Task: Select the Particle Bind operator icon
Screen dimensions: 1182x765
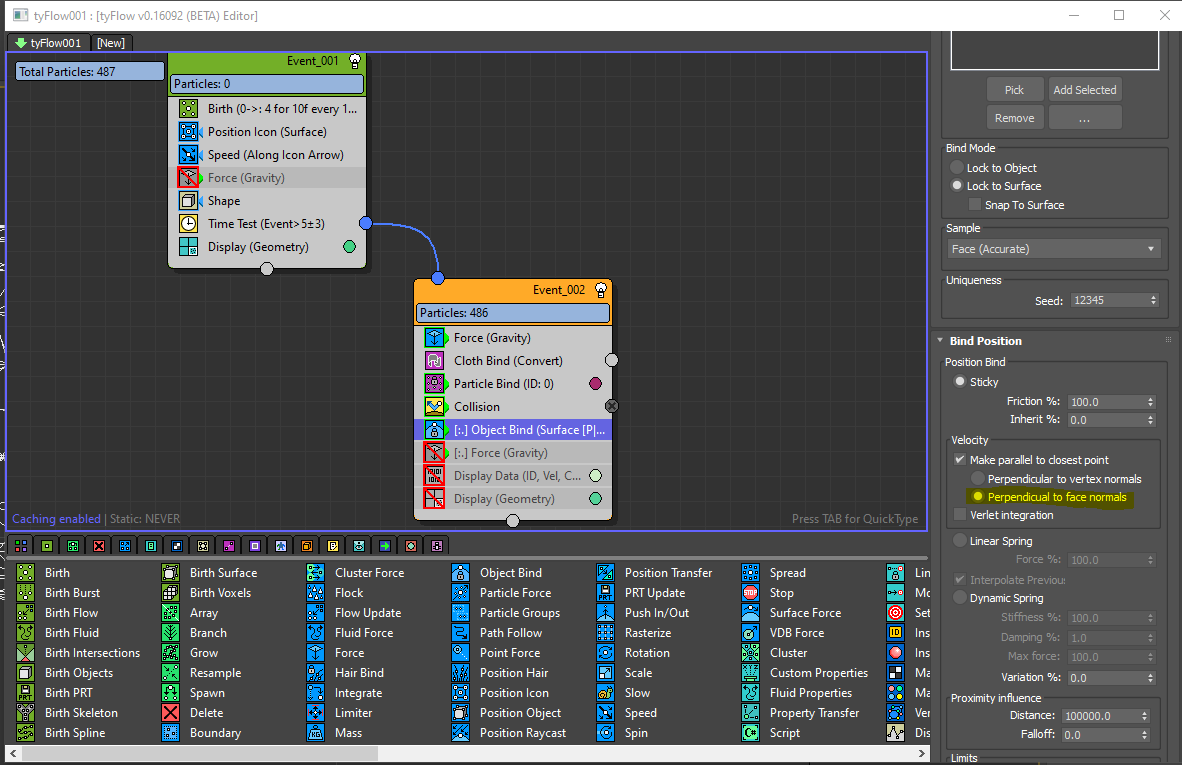Action: [434, 384]
